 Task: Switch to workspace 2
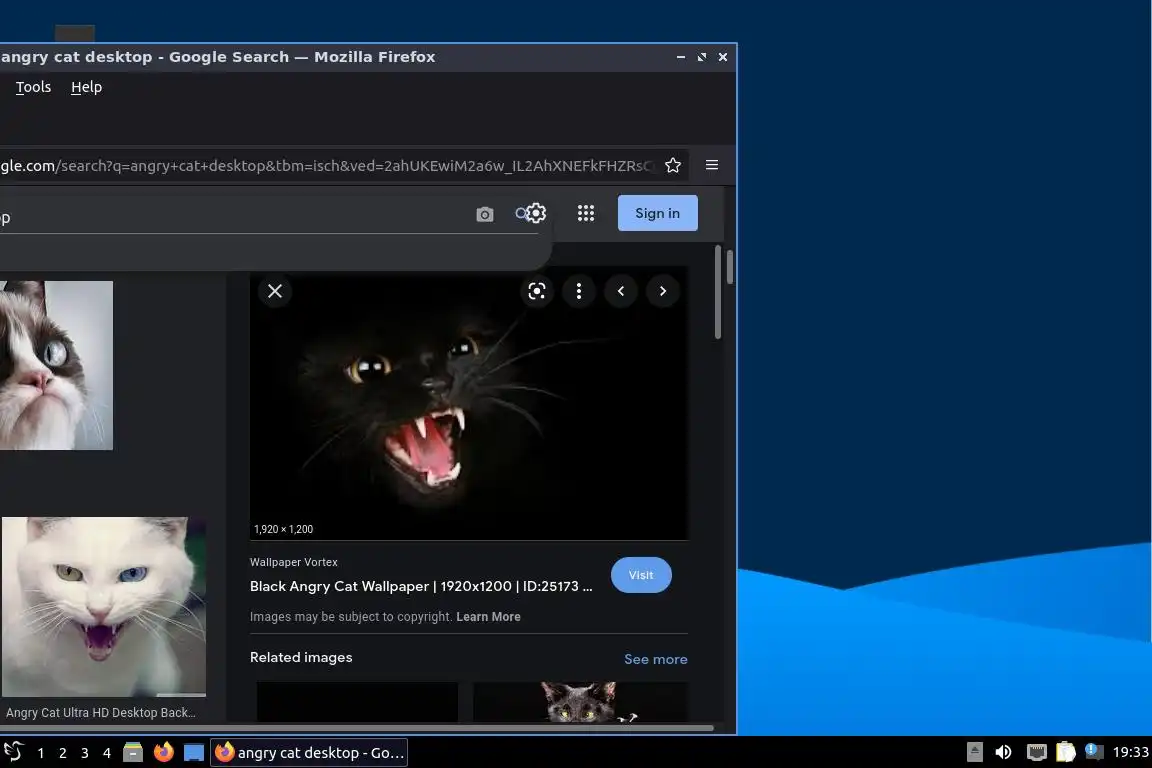click(62, 753)
